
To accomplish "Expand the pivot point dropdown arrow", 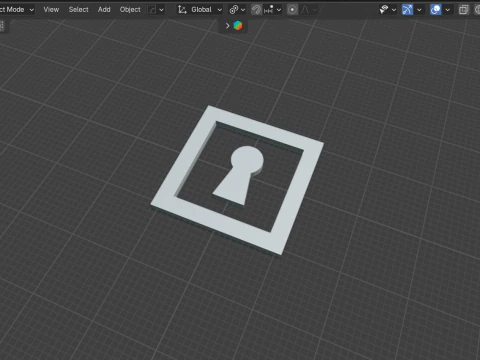I will tap(243, 10).
